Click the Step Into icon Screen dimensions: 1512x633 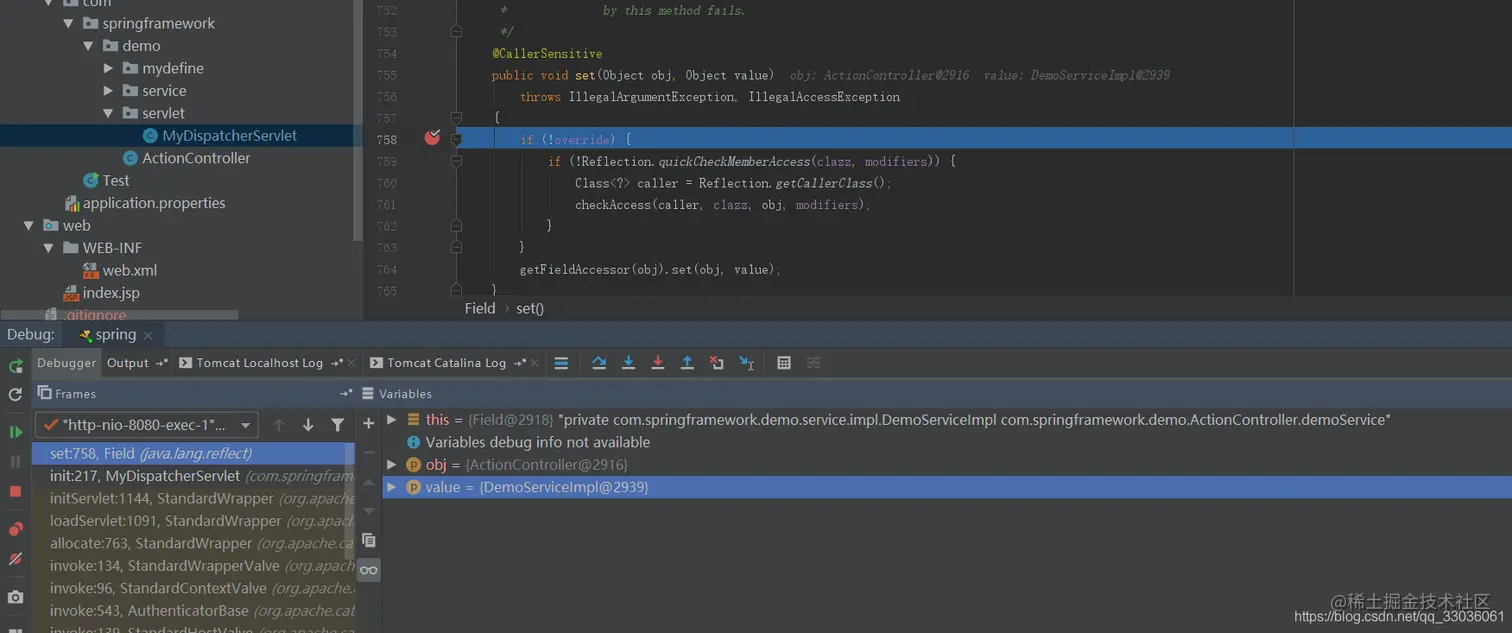pyautogui.click(x=628, y=363)
